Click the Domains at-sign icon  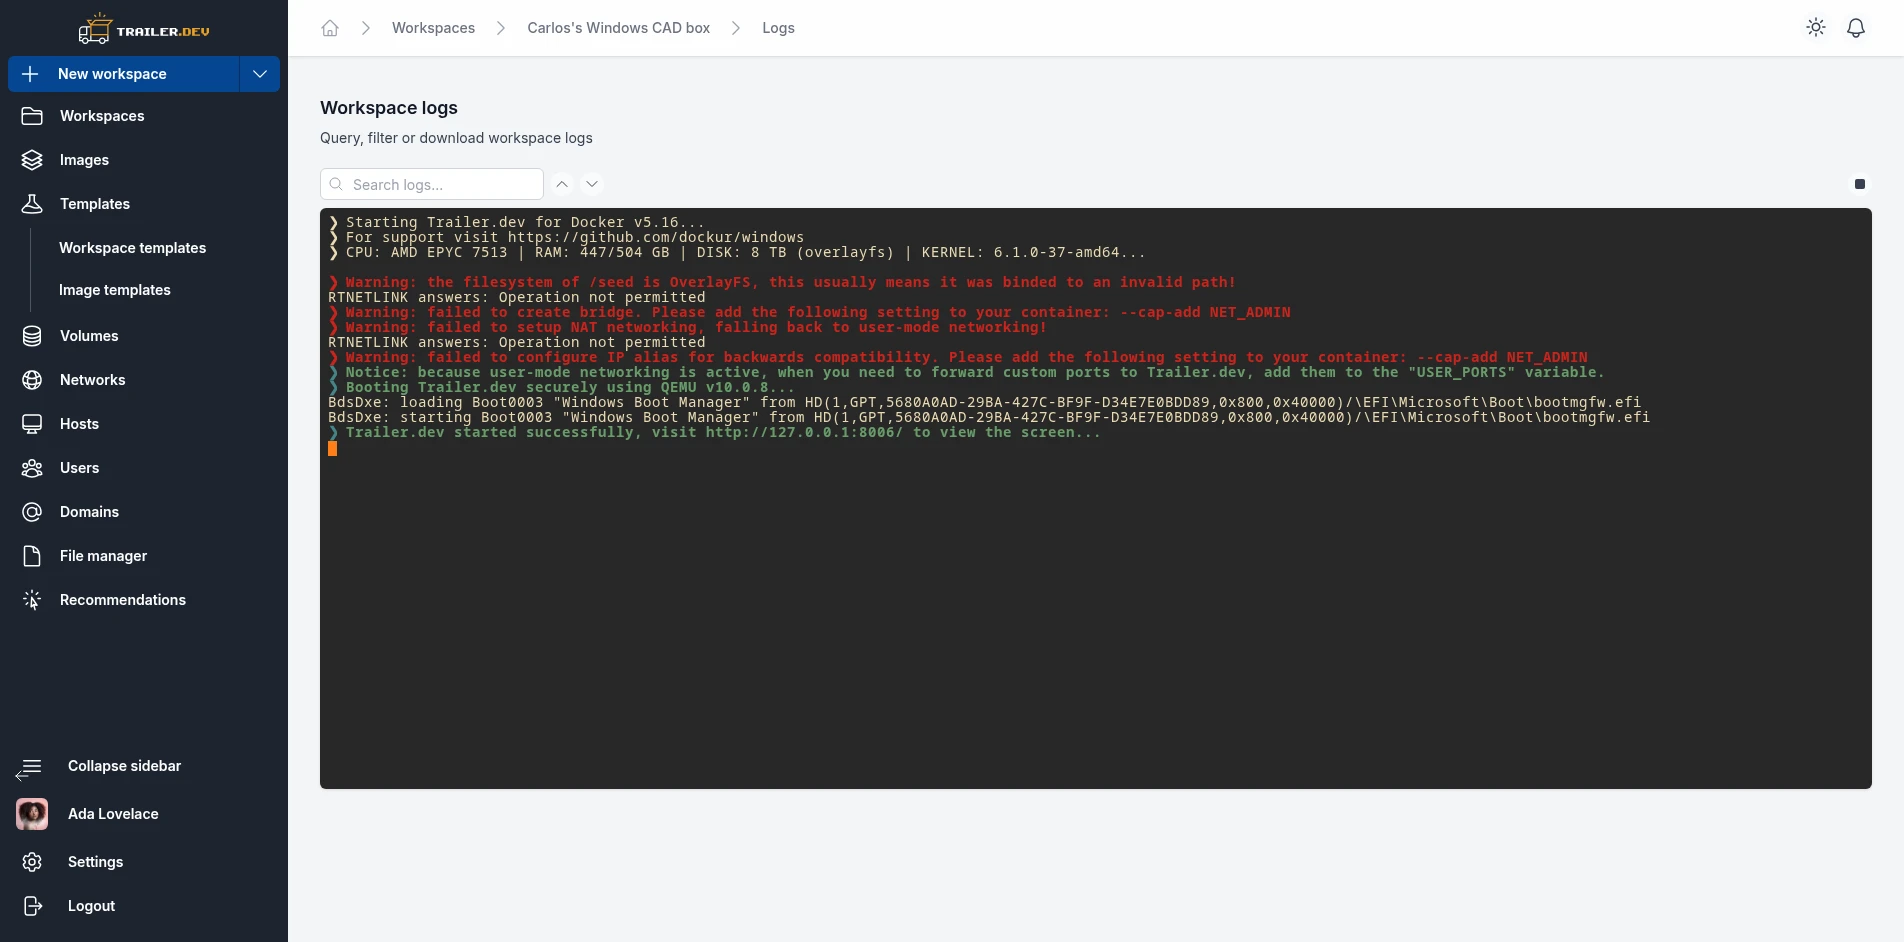tap(32, 512)
